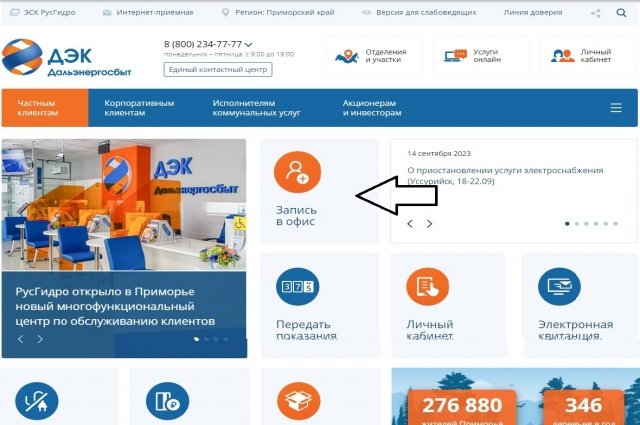Click the ДЭК Дальэнергосбыт logo
The width and height of the screenshot is (640, 425).
pos(67,57)
